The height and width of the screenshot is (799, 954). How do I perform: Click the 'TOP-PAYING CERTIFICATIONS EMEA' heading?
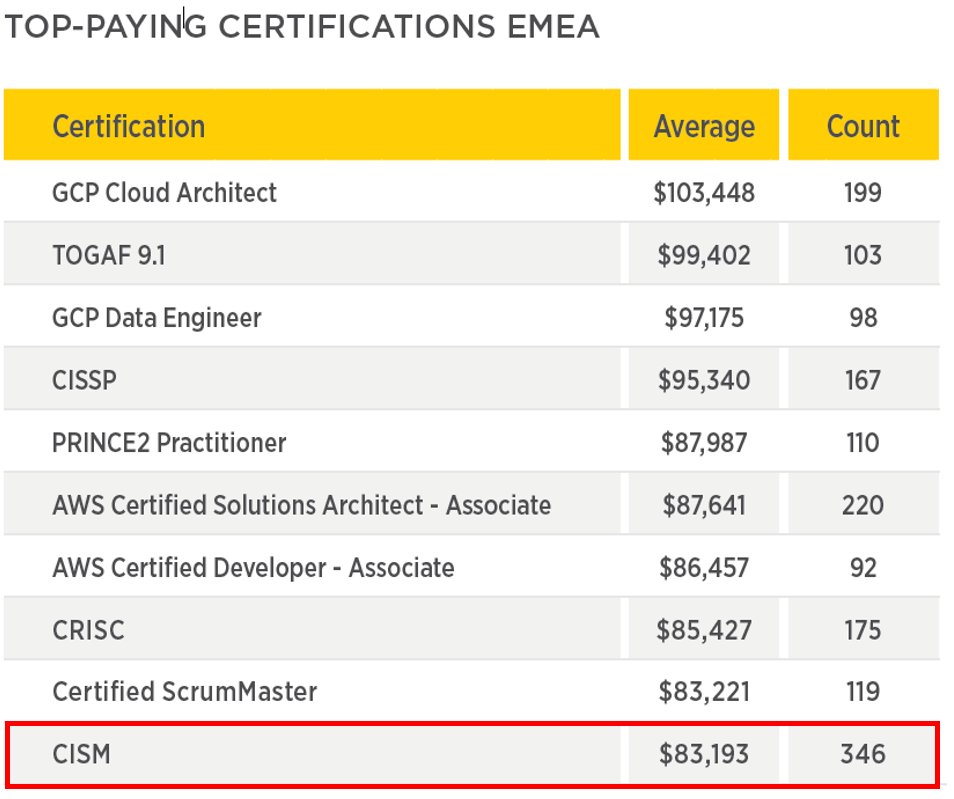302,27
